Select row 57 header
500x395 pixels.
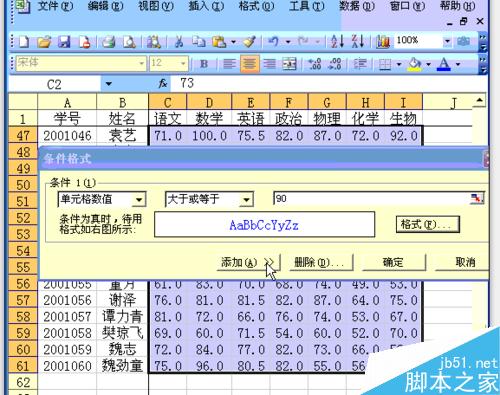pyautogui.click(x=23, y=300)
